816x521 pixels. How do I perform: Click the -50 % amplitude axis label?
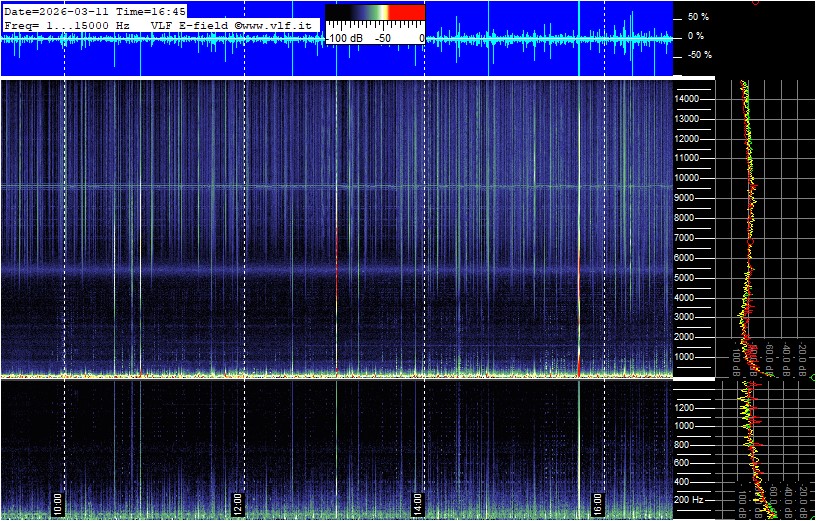[x=697, y=55]
